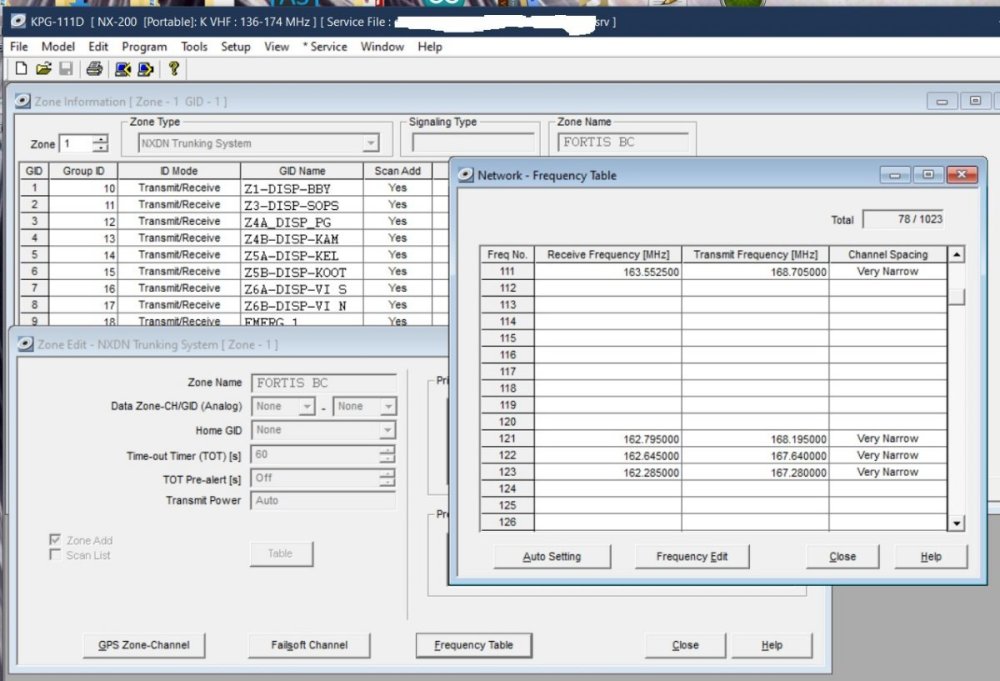Open the Home GID dropdown
1000x681 pixels.
pyautogui.click(x=388, y=431)
